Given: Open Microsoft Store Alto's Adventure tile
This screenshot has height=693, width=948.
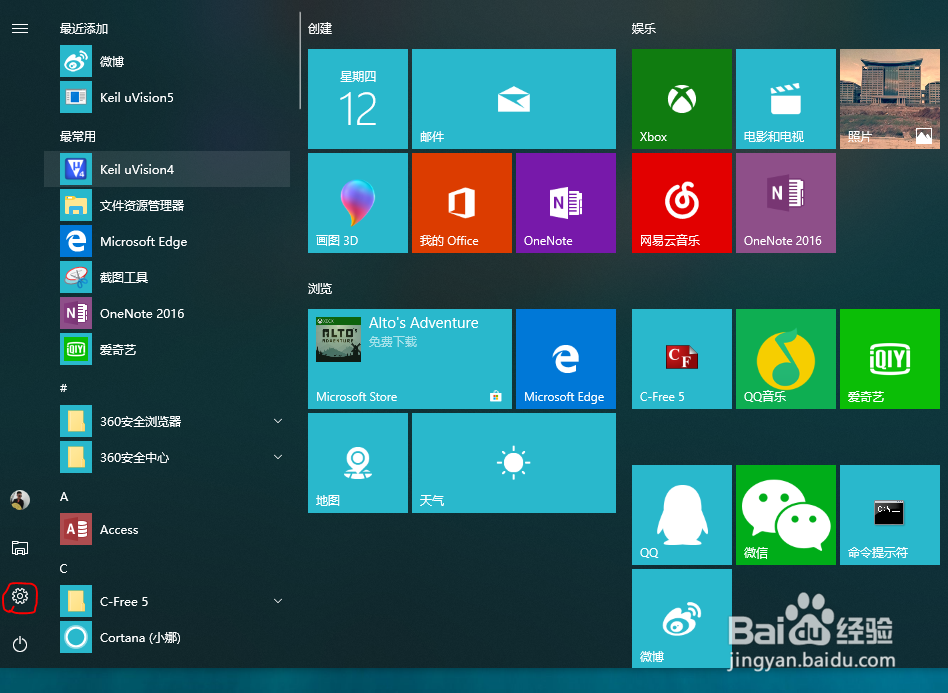Looking at the screenshot, I should coord(410,359).
